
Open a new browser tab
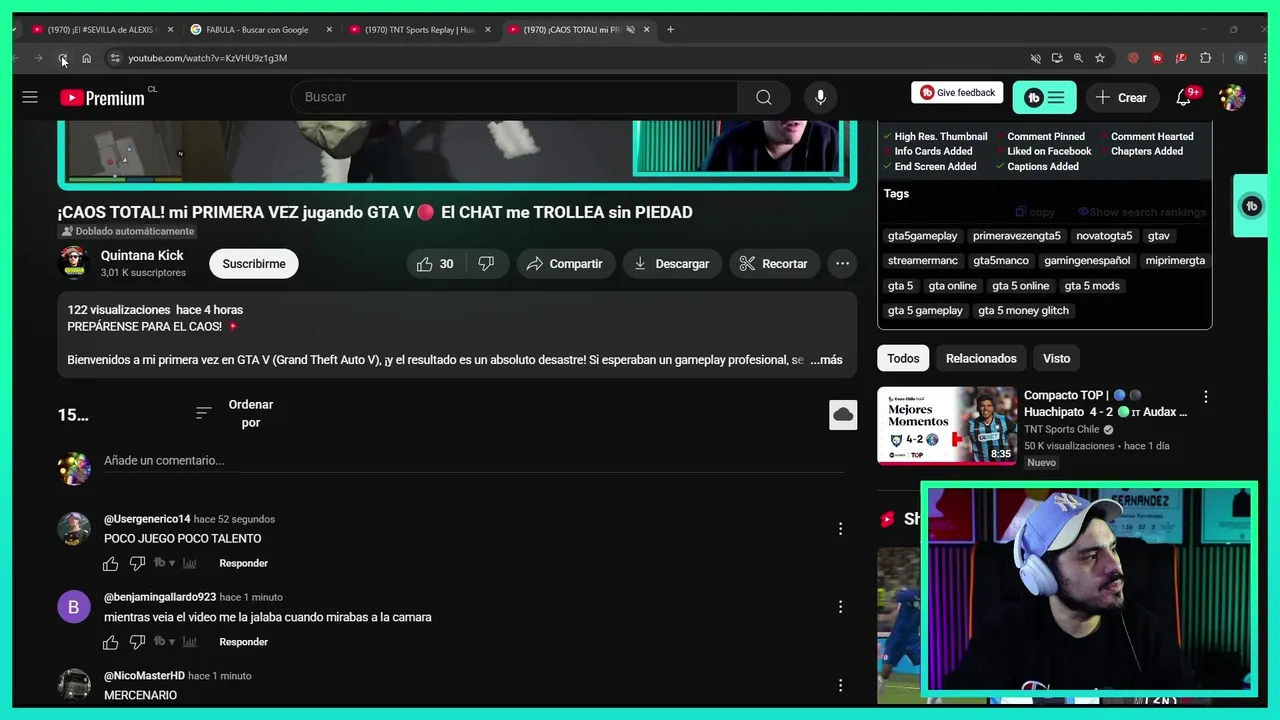tap(670, 29)
